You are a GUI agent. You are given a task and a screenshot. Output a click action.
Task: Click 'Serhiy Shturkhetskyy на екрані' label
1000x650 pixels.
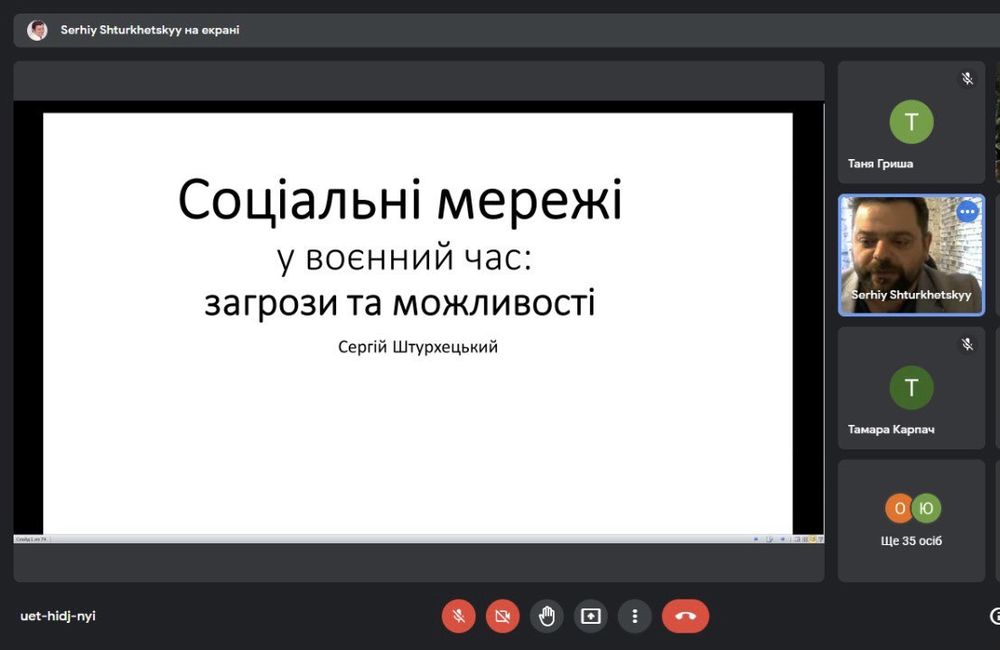pyautogui.click(x=150, y=30)
